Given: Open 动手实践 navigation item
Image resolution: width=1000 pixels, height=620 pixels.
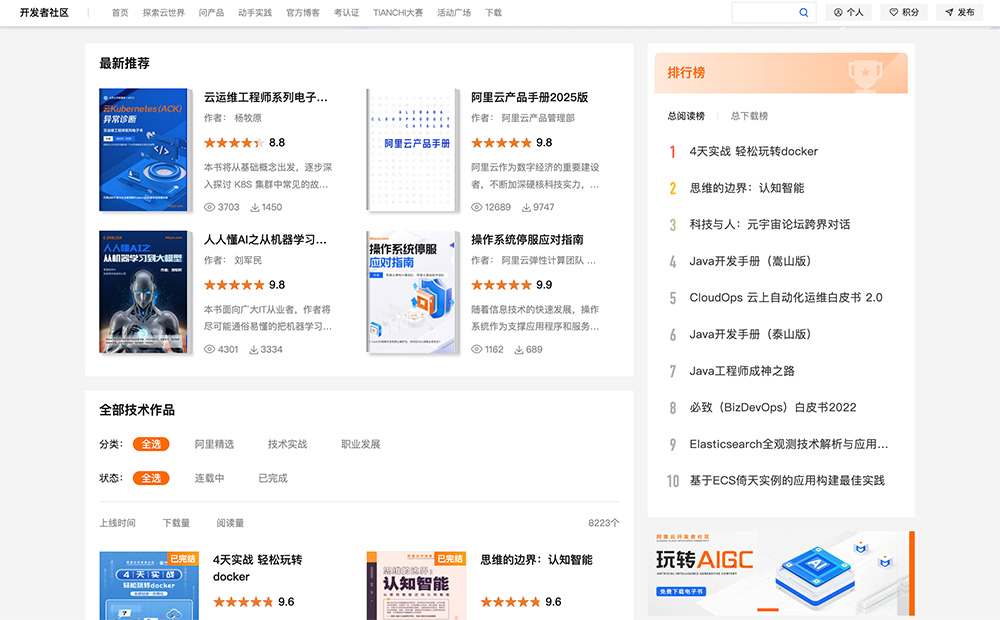Looking at the screenshot, I should pos(255,13).
